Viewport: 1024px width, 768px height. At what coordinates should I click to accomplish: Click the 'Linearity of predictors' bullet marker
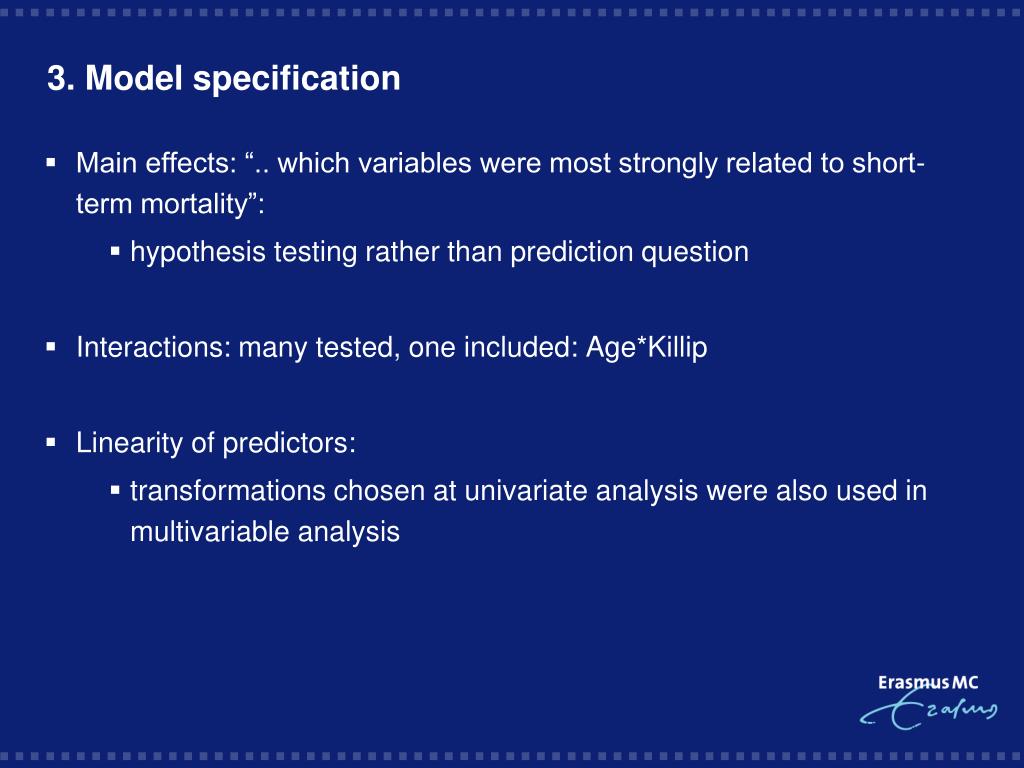(52, 442)
